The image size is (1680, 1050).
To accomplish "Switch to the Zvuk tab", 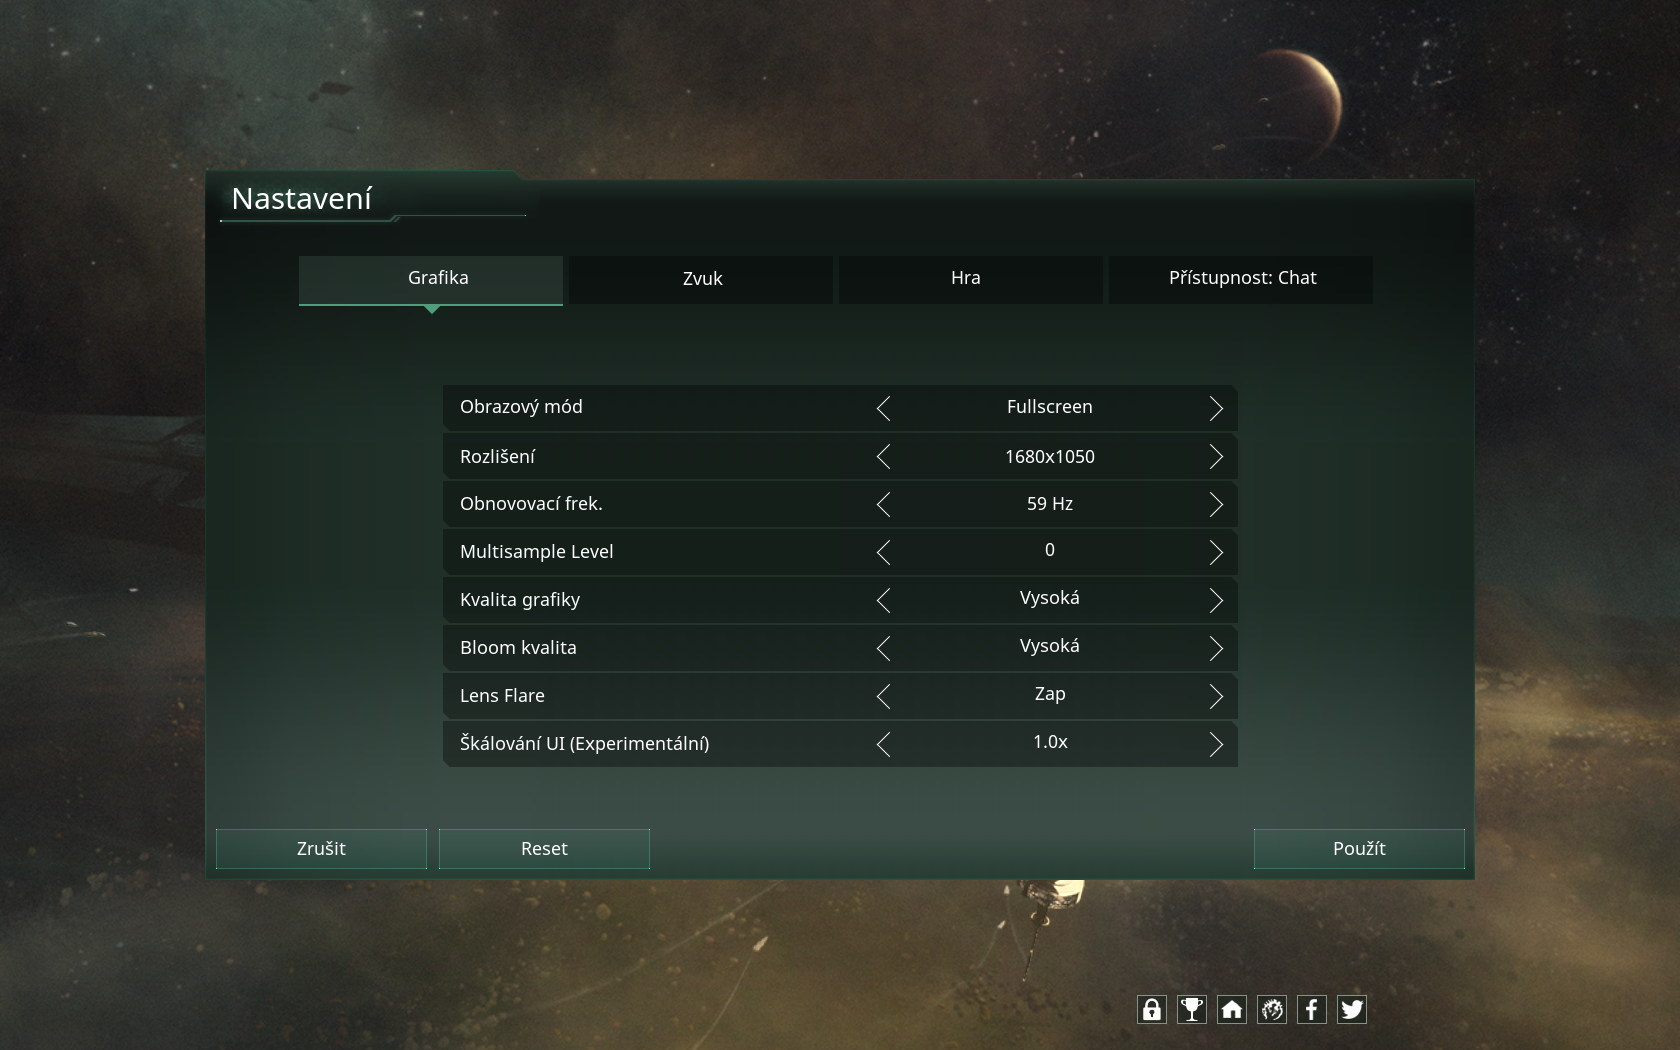I will coord(701,279).
